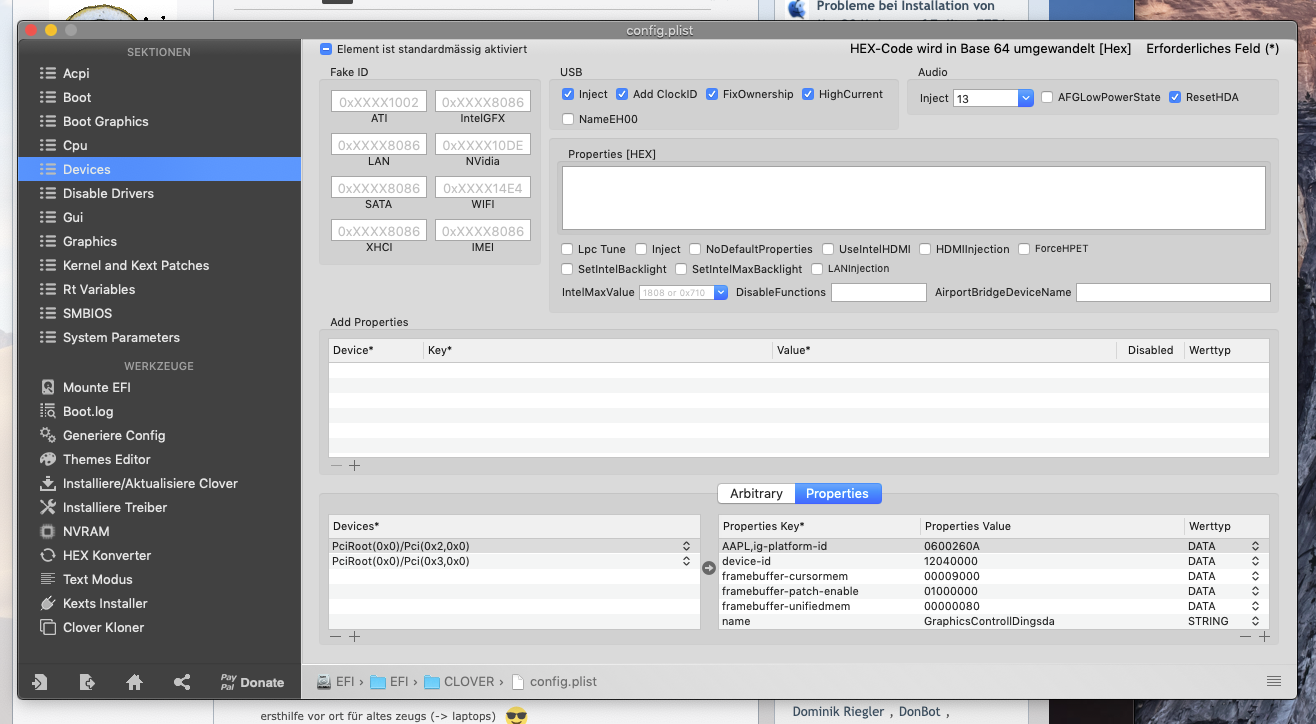The height and width of the screenshot is (724, 1316).
Task: Click the share icon in bottom toolbar
Action: (182, 682)
